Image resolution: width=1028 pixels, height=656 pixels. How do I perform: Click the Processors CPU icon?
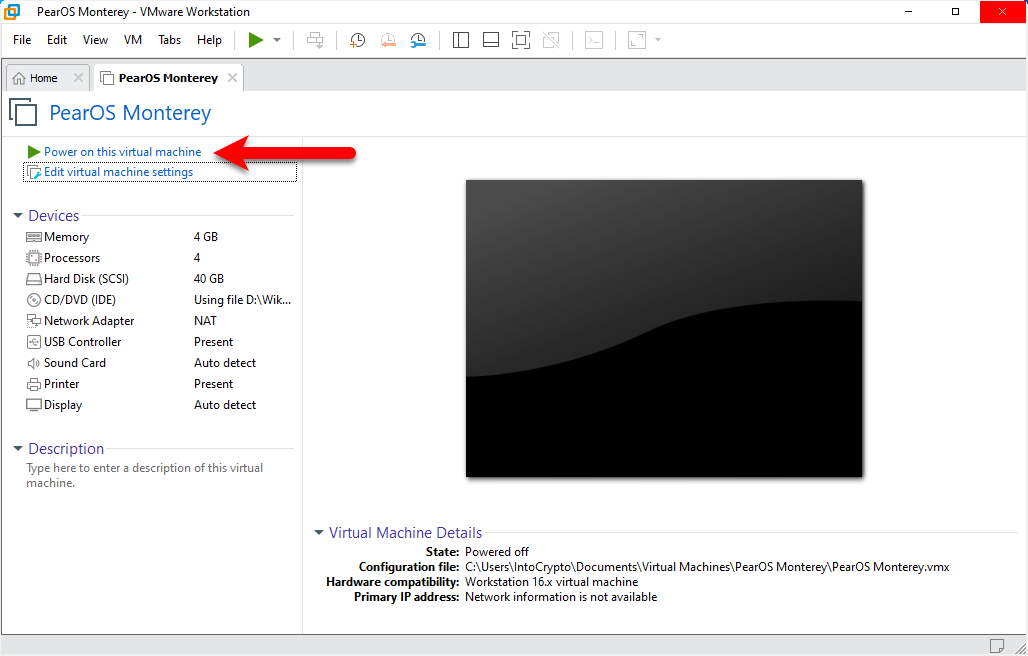tap(33, 258)
